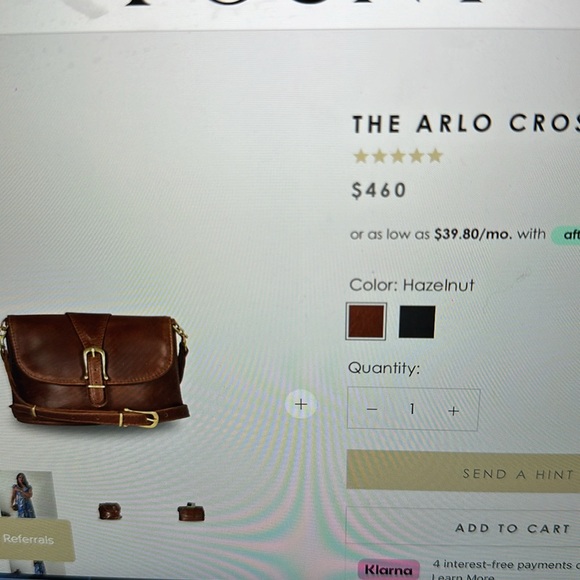Open the Referrals tab at bottom left
Screen dimensions: 580x580
tap(36, 540)
